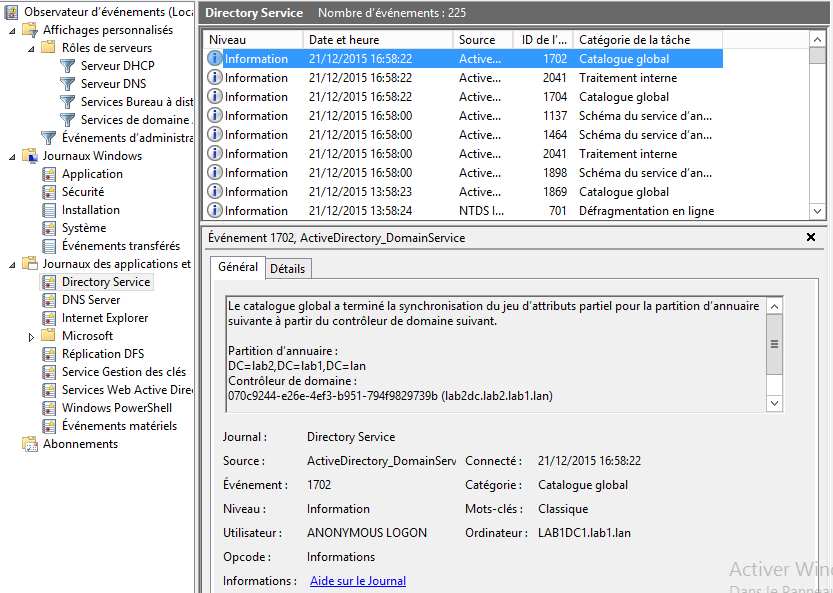This screenshot has height=593, width=833.
Task: Click description box scroll up arrow
Action: (x=775, y=306)
